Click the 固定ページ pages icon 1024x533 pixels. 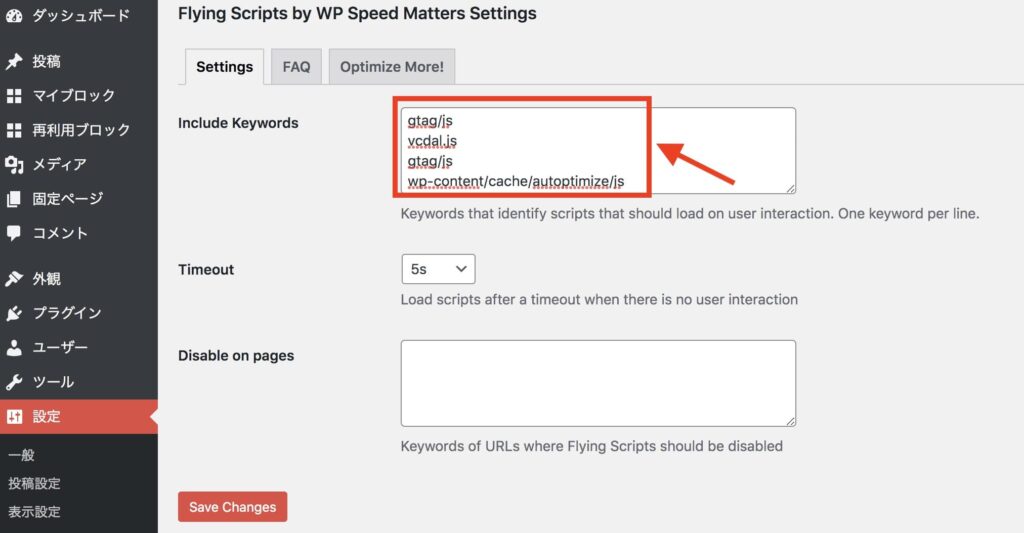click(14, 199)
